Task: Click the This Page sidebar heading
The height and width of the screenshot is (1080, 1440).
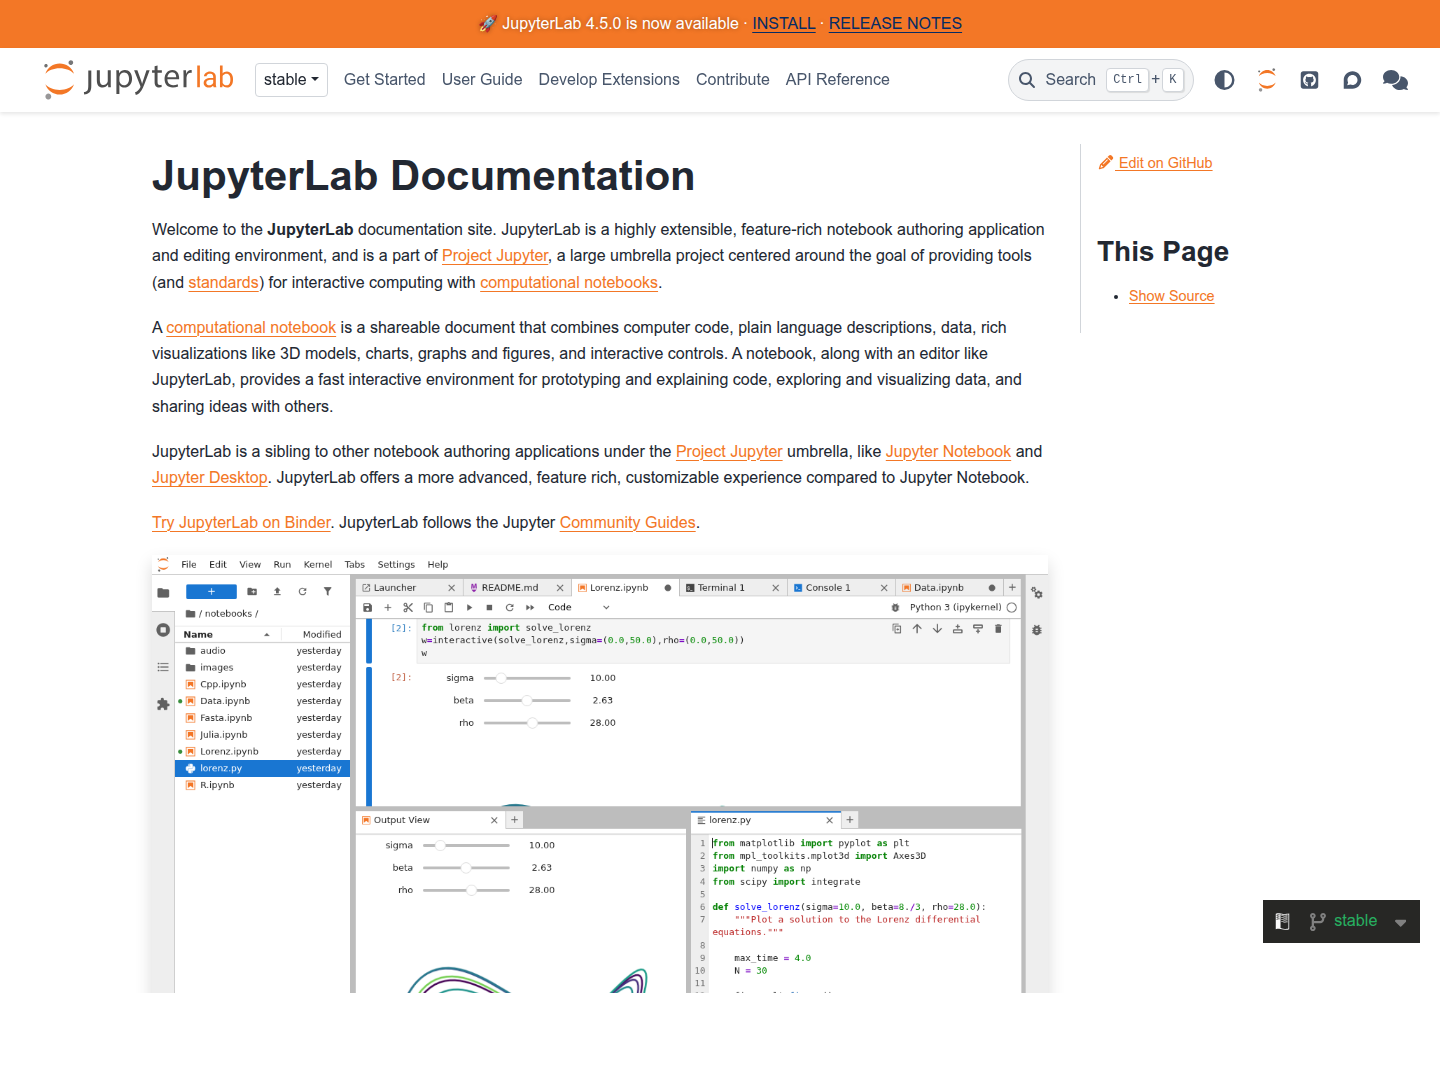Action: [x=1163, y=252]
